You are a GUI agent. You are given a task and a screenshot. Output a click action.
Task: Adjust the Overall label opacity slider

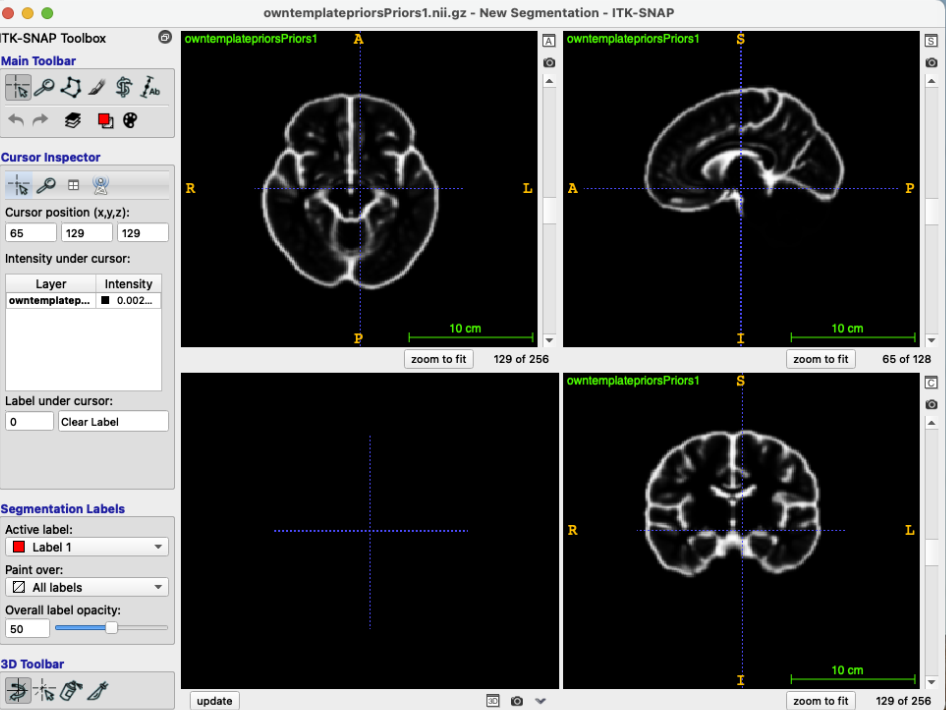tap(110, 628)
